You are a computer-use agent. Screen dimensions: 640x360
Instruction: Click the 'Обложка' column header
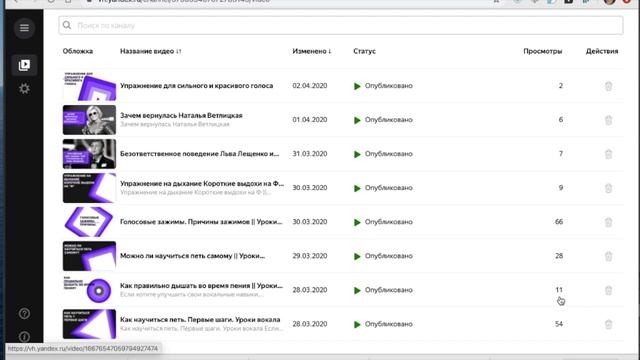[78, 51]
